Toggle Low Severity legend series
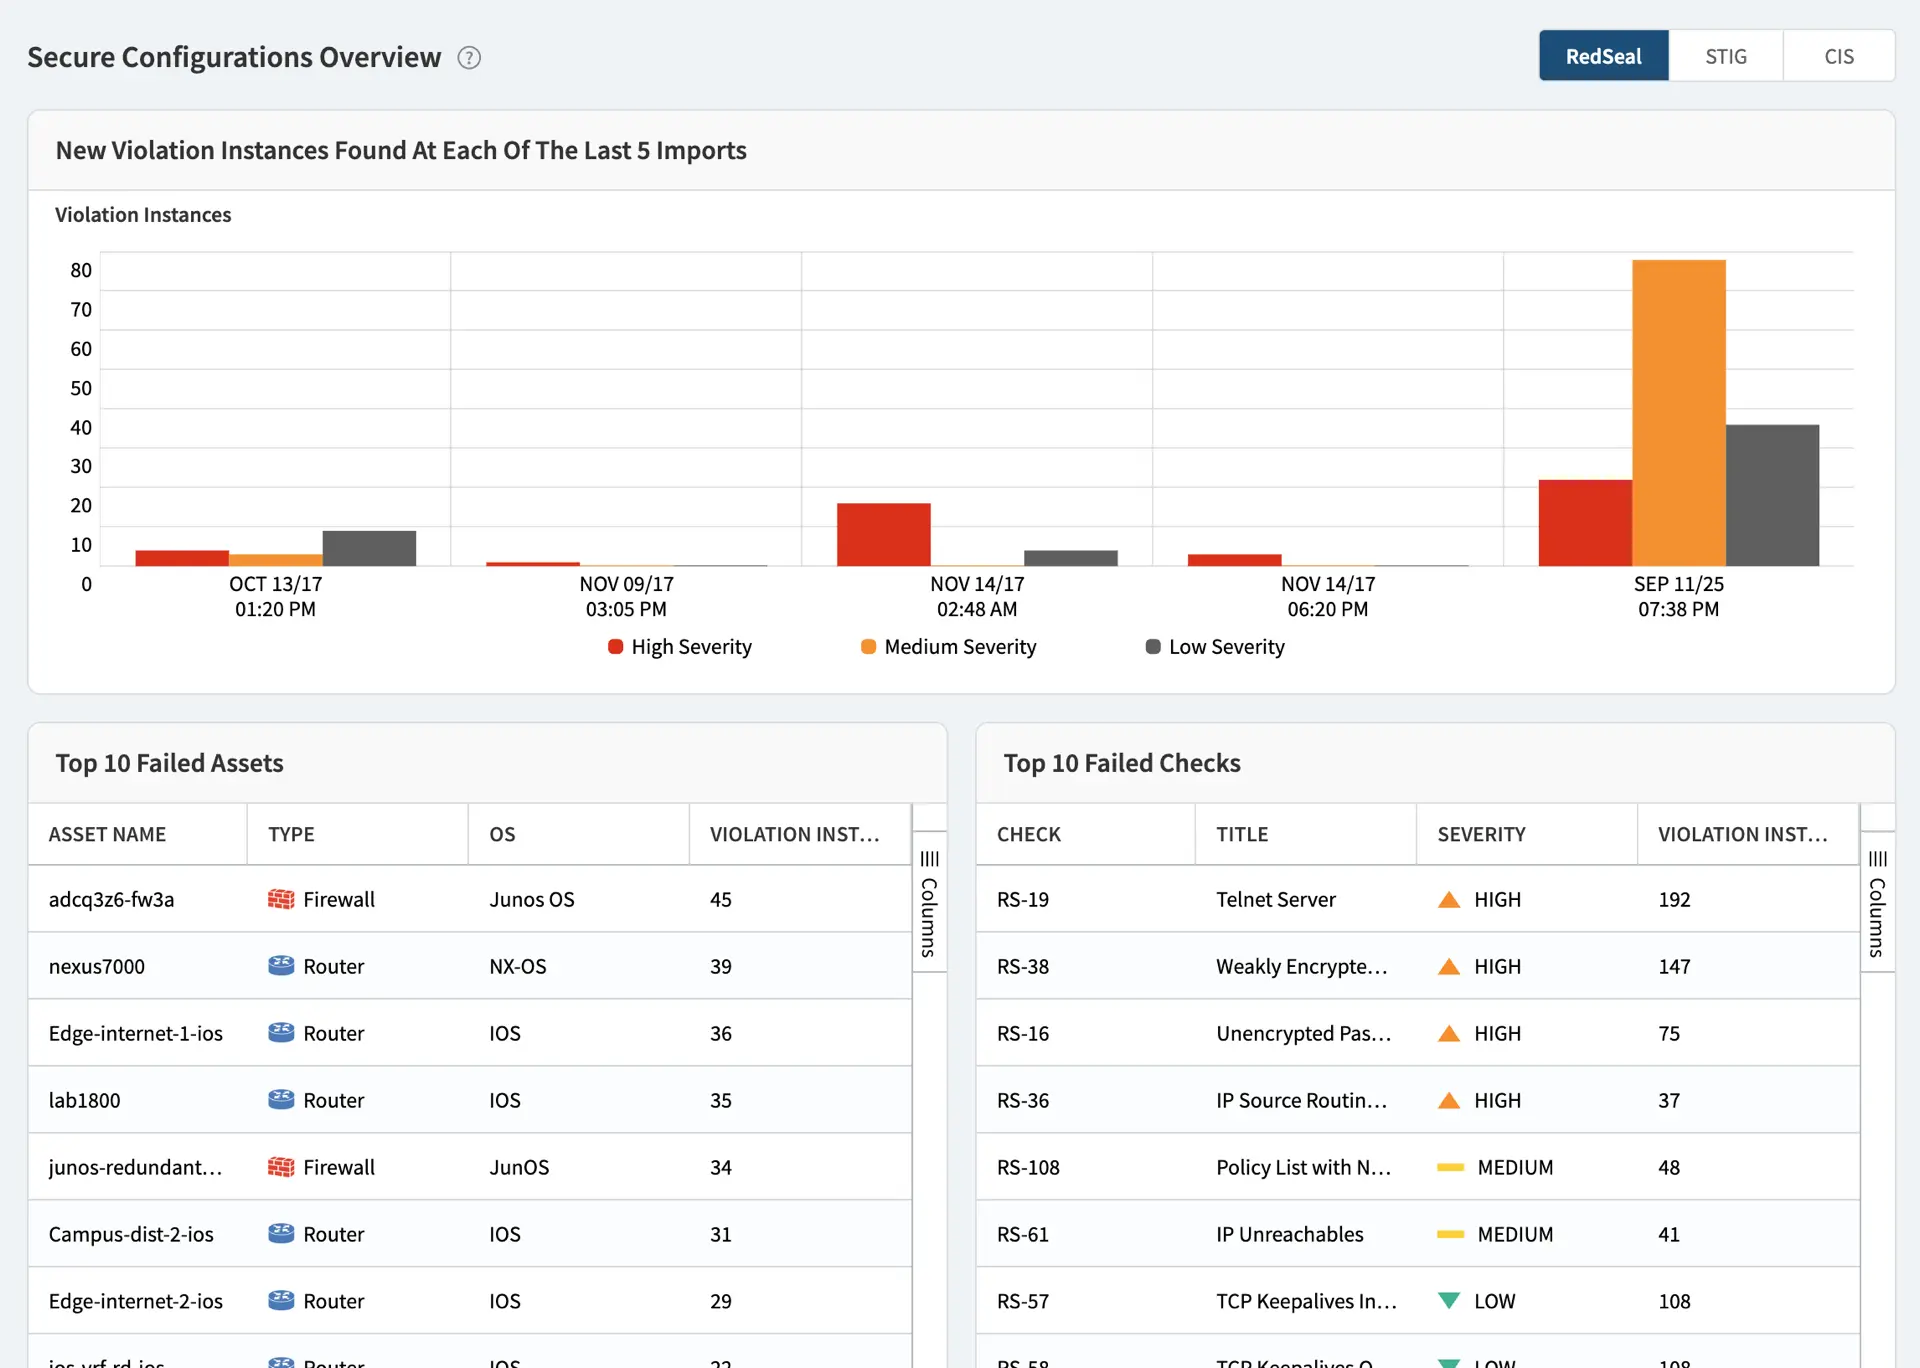Viewport: 1920px width, 1368px height. coord(1215,647)
